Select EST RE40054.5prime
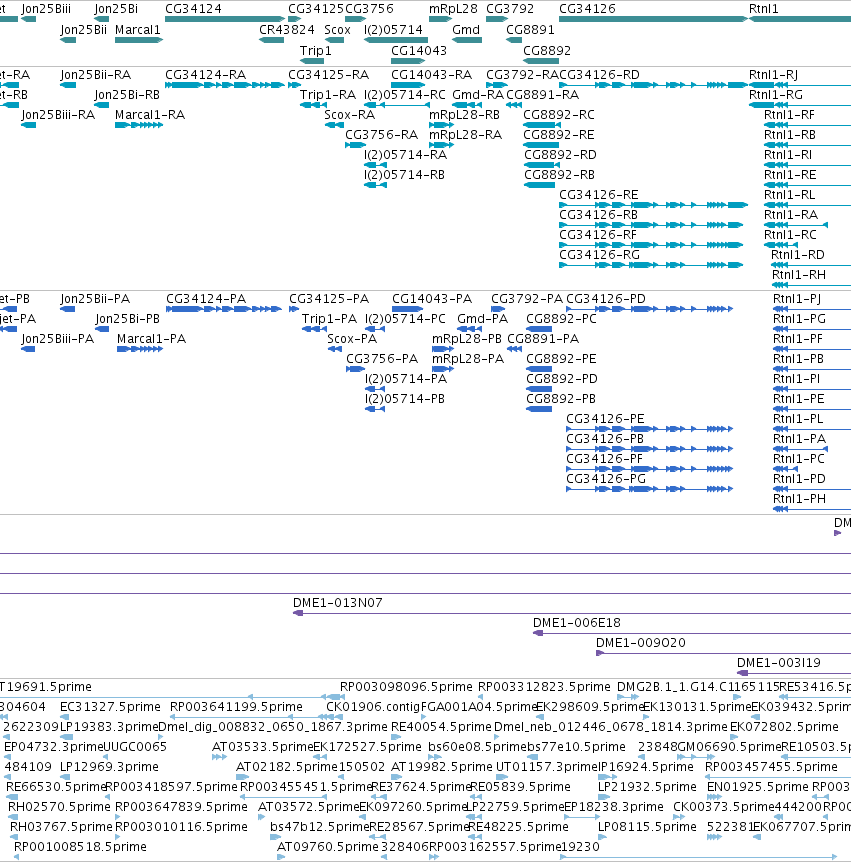 point(441,727)
